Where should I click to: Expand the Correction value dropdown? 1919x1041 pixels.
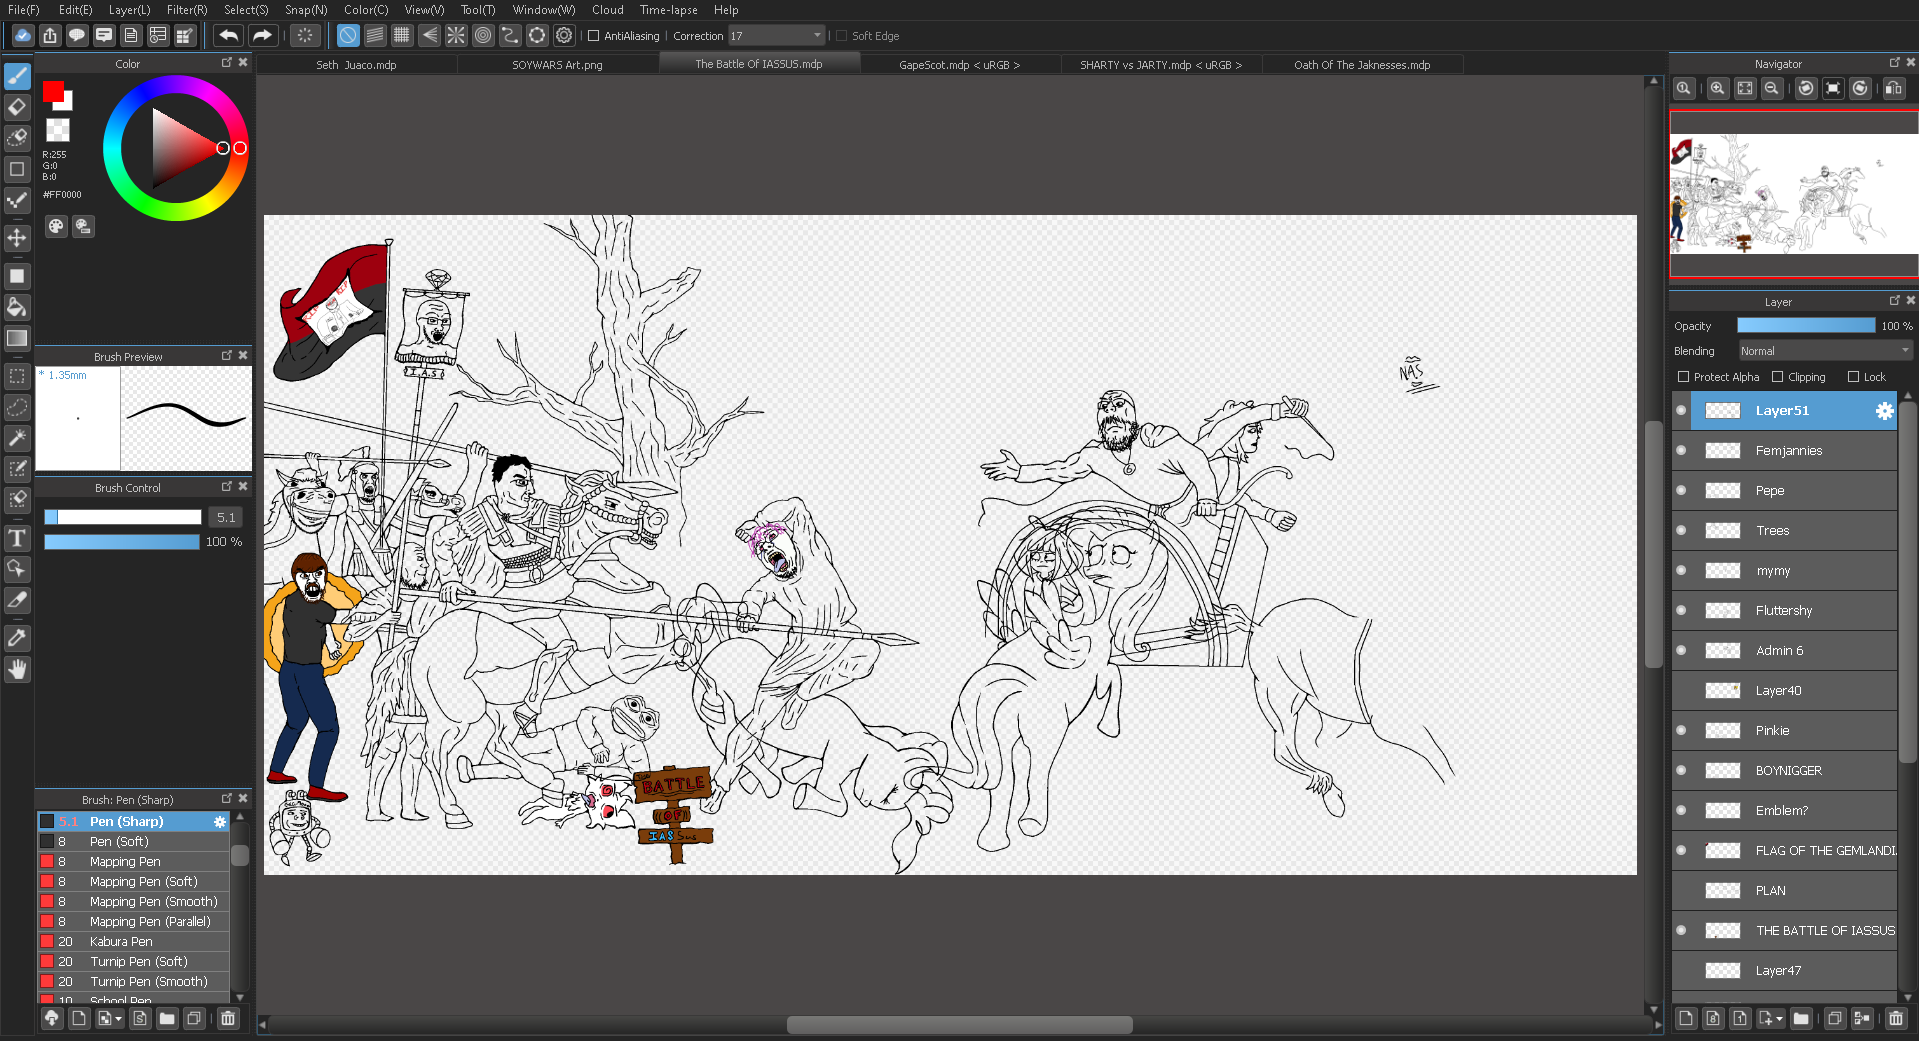coord(817,36)
